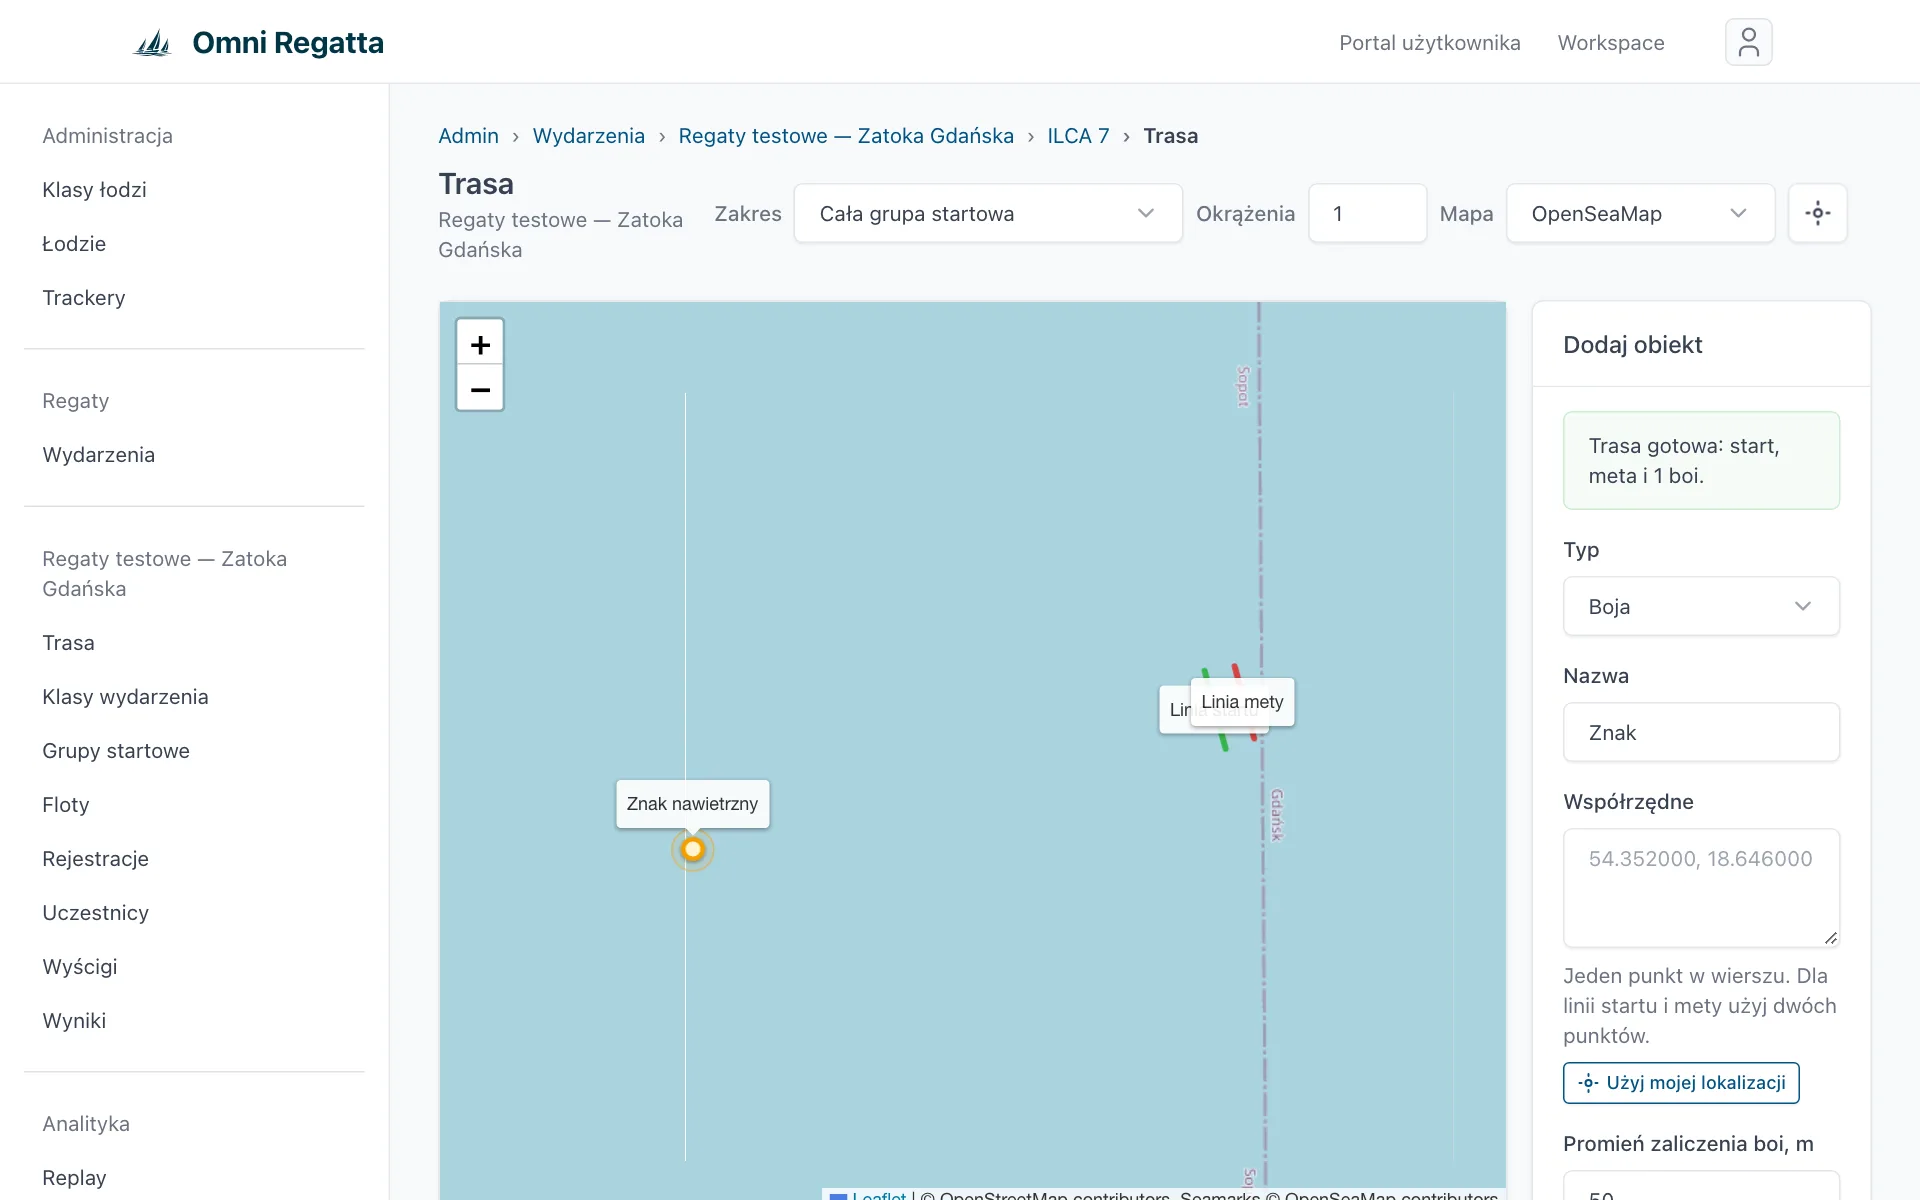1920x1200 pixels.
Task: Go to Wydarzenia breadcrumb
Action: coord(588,136)
